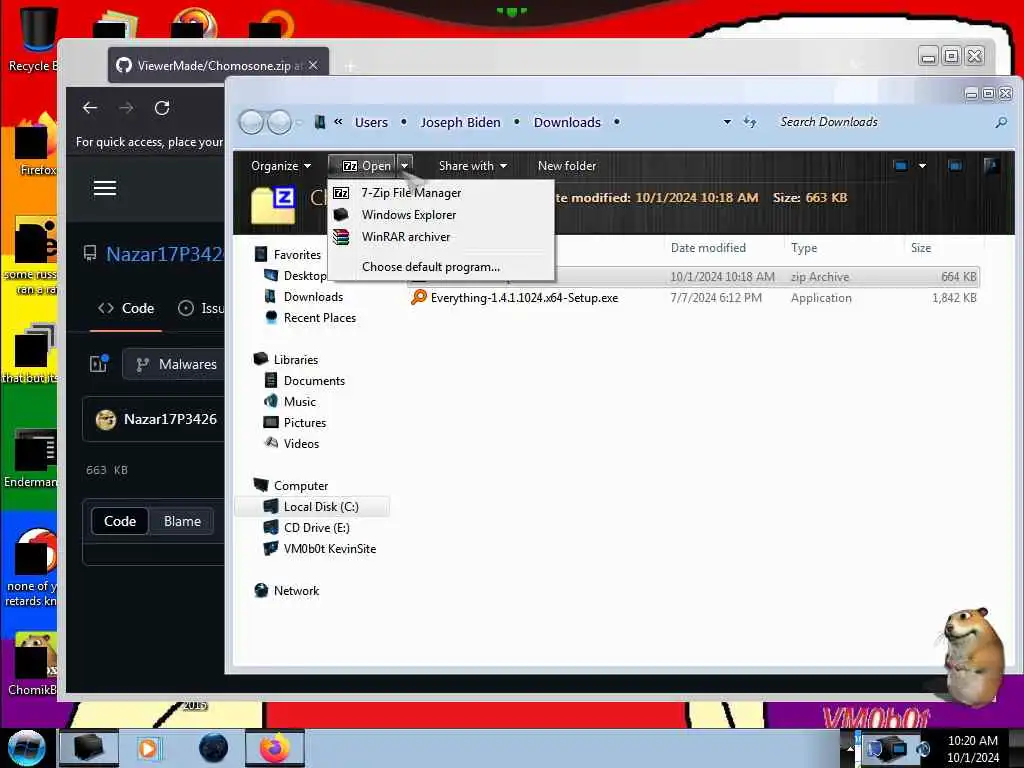Click Network in navigation pane
The image size is (1024, 768).
tap(296, 590)
